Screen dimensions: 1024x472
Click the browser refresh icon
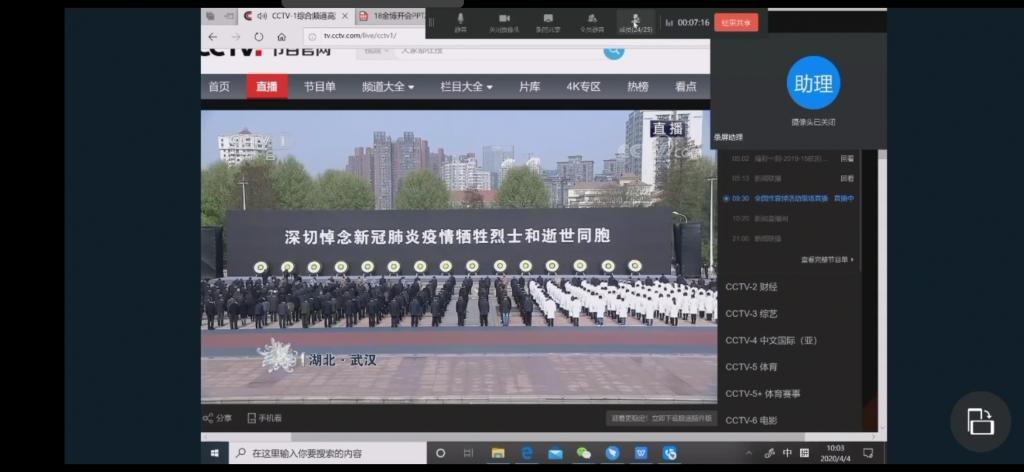[x=258, y=37]
